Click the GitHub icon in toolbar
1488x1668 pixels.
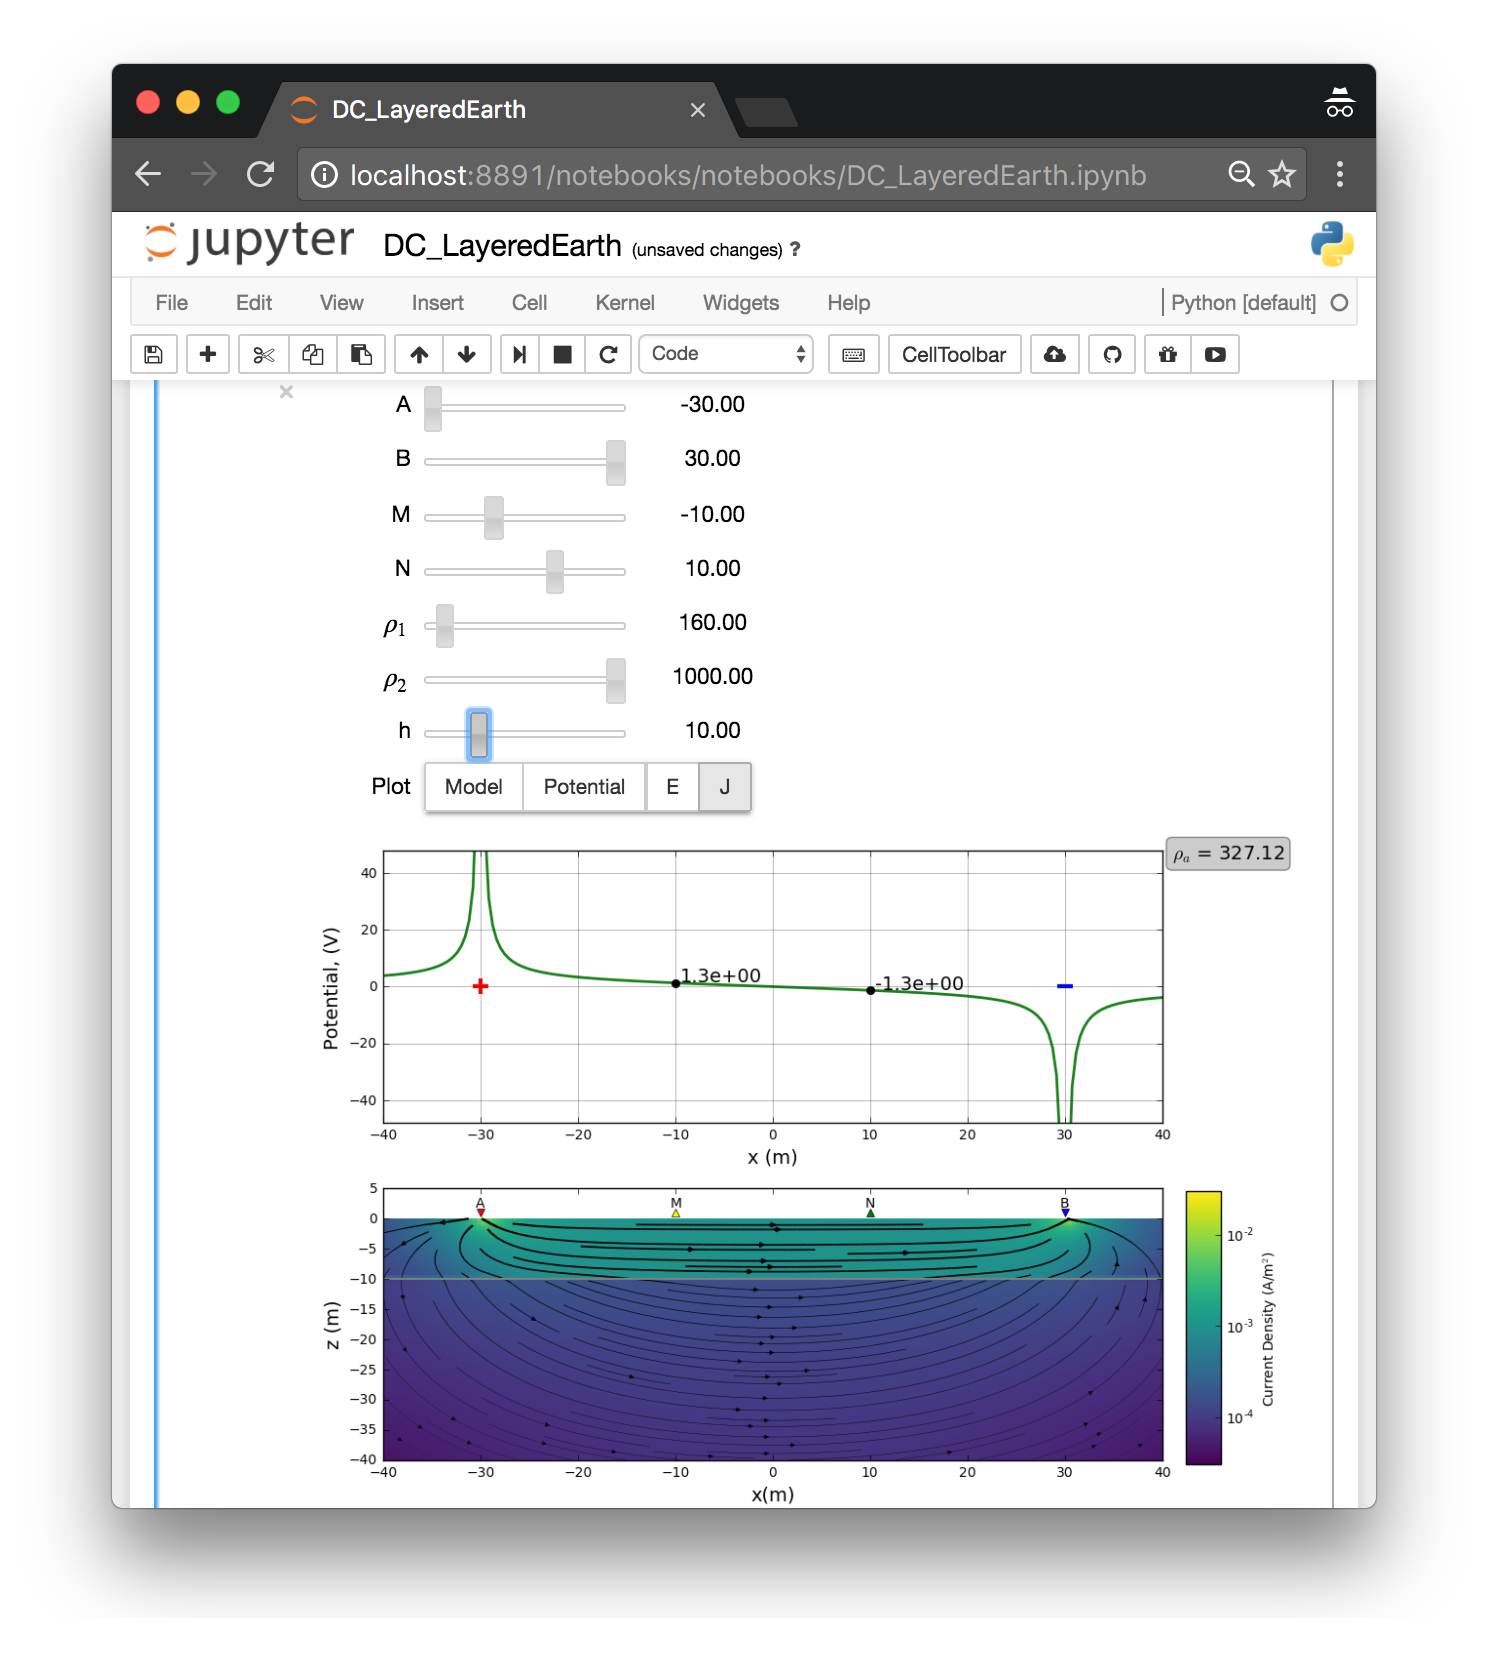1112,354
